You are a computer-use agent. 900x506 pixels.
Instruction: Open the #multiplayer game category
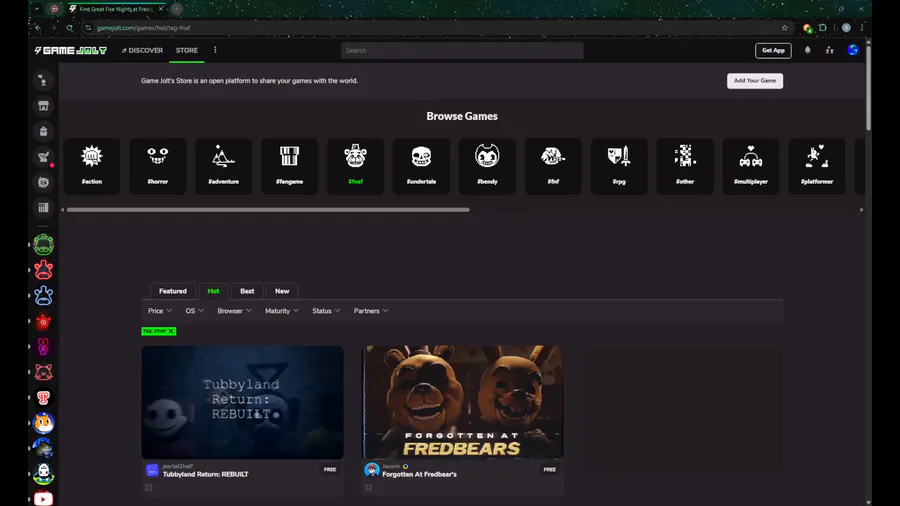751,166
